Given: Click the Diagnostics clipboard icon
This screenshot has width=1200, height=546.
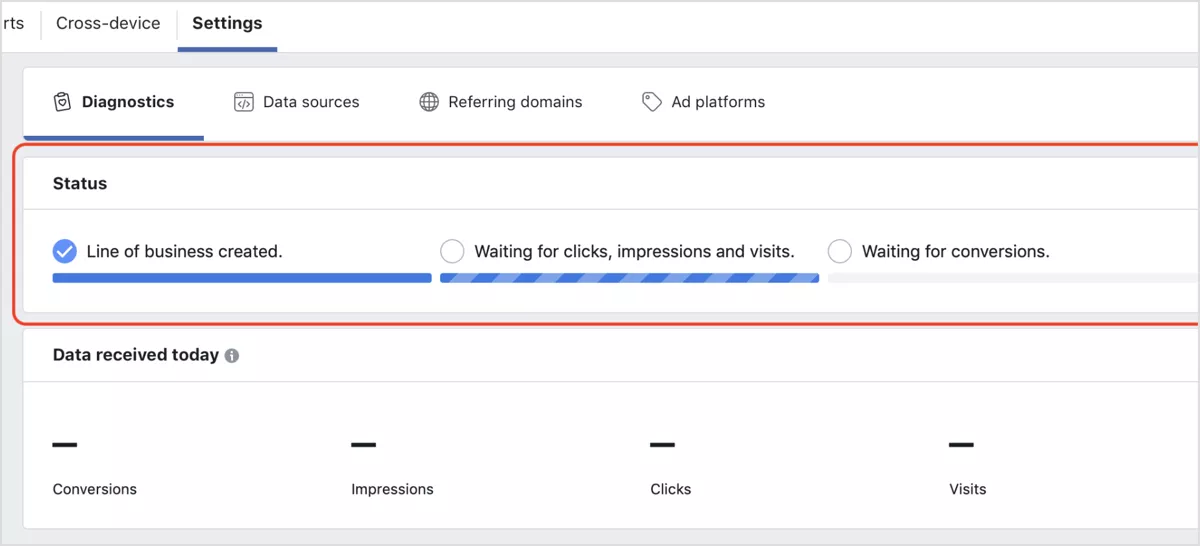Looking at the screenshot, I should (x=62, y=102).
